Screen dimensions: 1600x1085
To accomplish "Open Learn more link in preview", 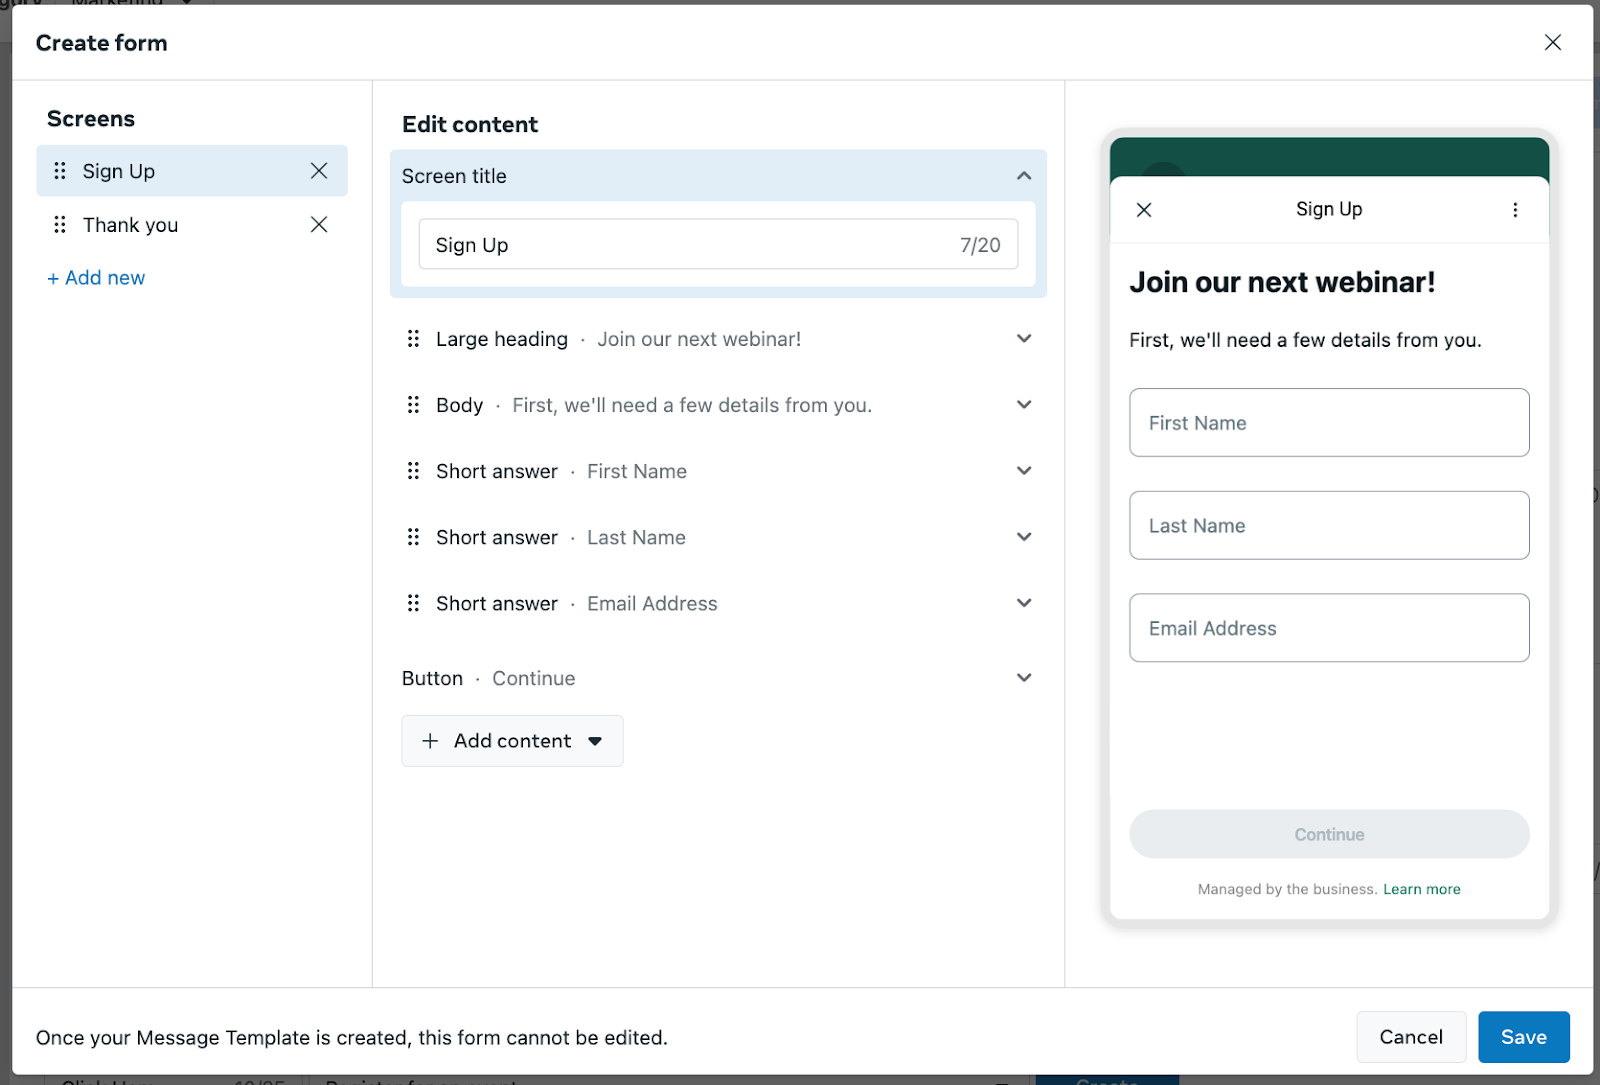I will coord(1421,889).
